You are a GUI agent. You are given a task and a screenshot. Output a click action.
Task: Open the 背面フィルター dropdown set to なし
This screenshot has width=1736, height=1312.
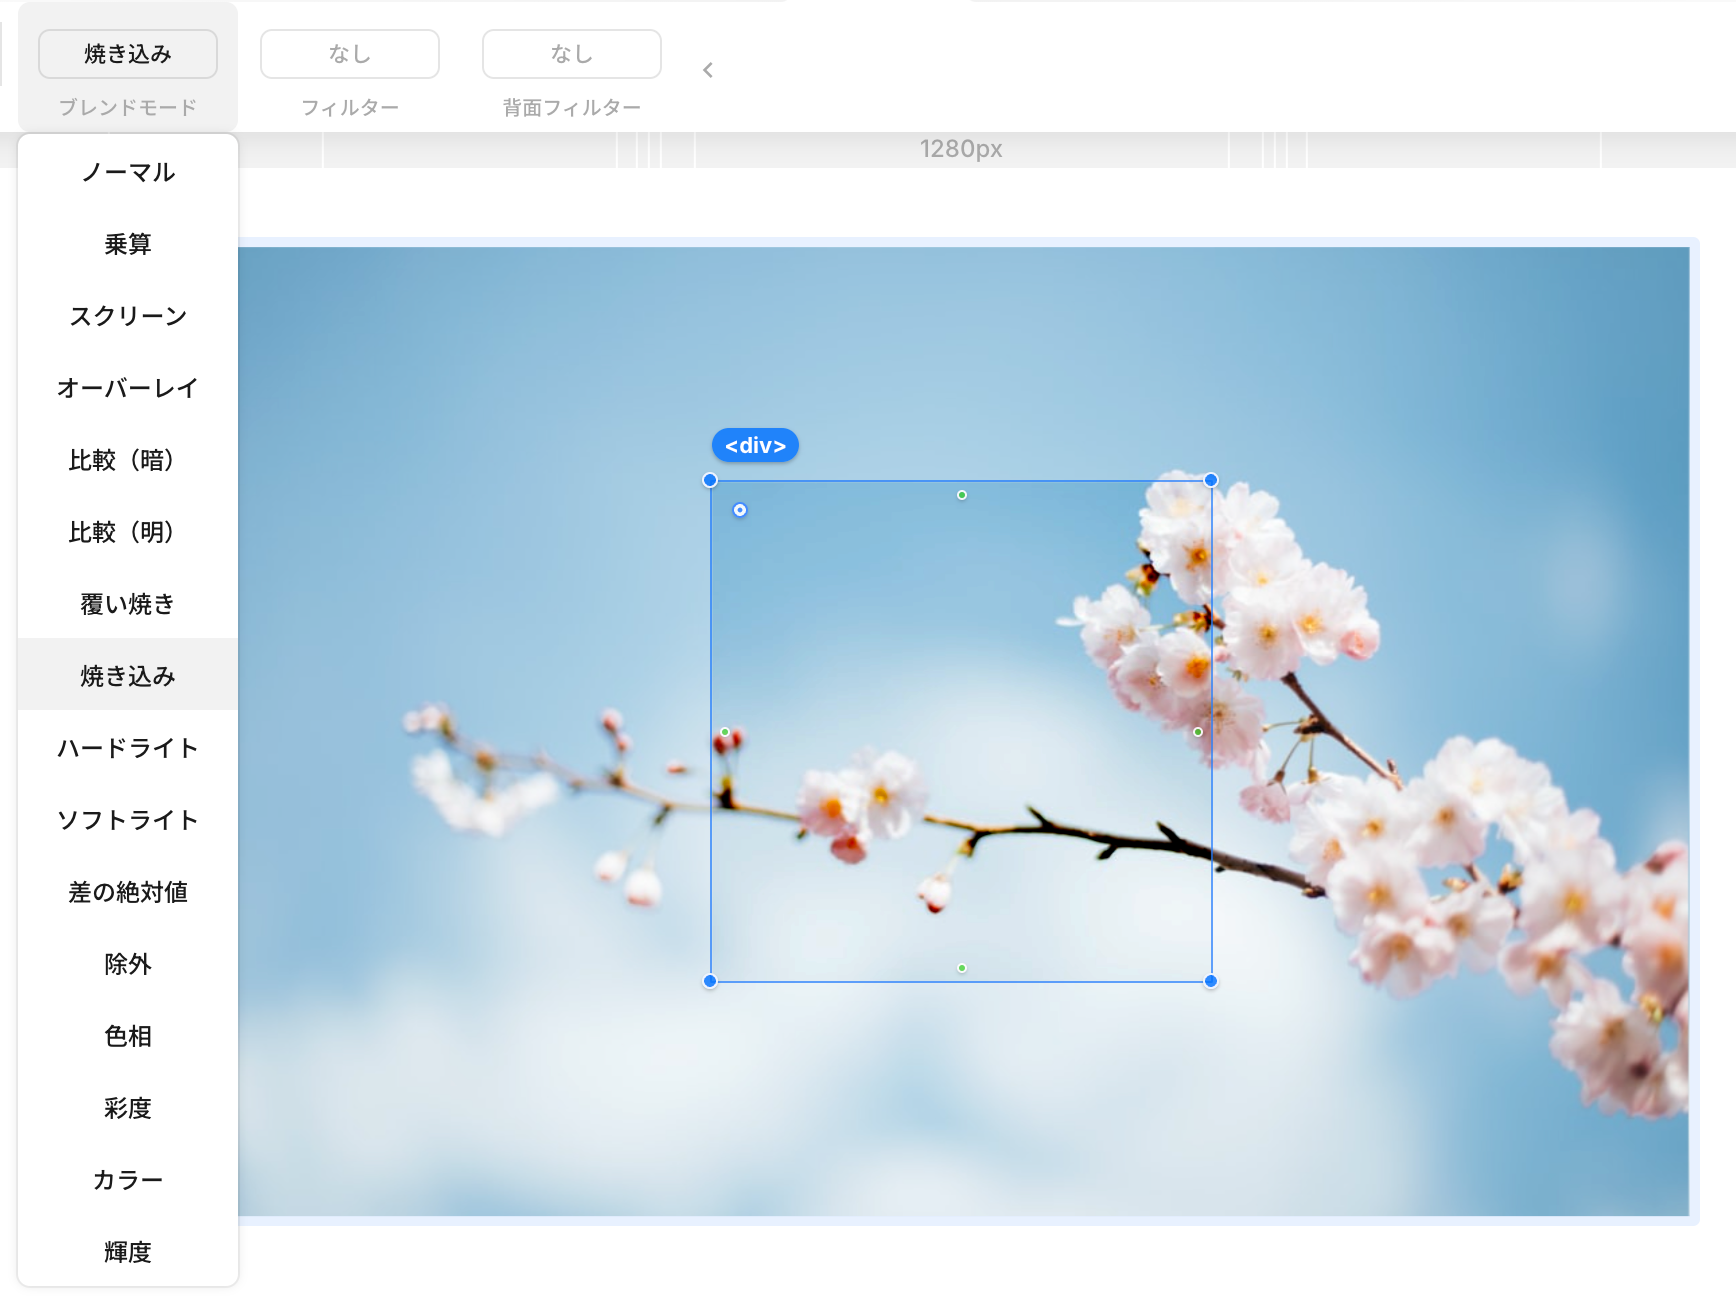click(572, 54)
